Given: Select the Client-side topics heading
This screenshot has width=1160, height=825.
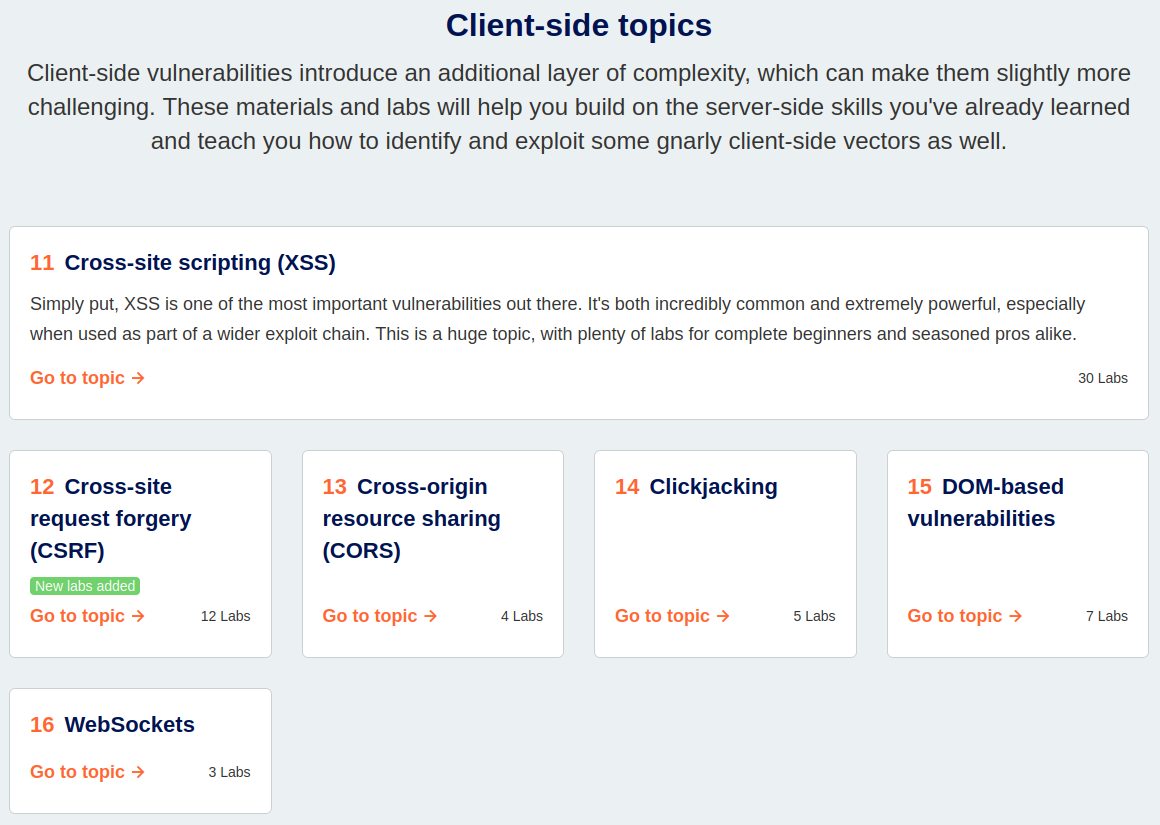Looking at the screenshot, I should pos(580,25).
